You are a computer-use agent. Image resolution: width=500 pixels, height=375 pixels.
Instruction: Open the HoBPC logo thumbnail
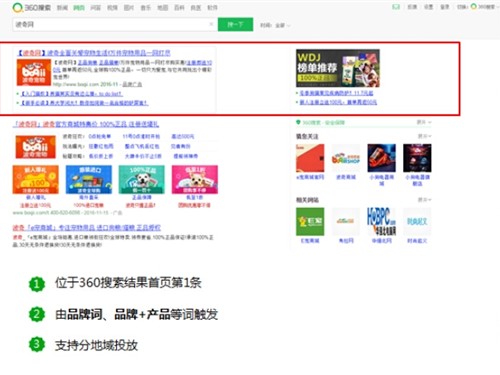click(x=381, y=222)
